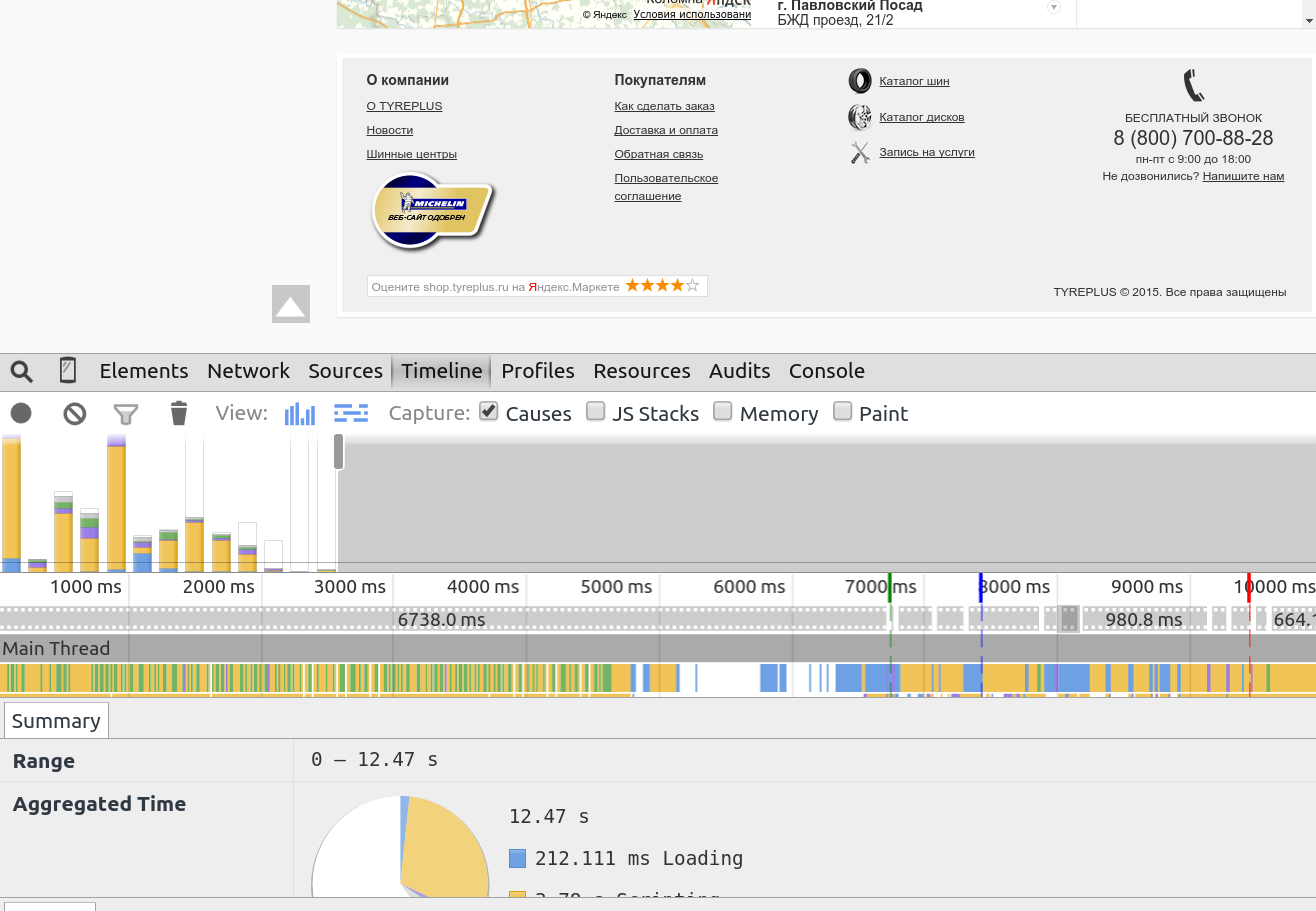Click the wrench tools icon for services

tap(860, 153)
